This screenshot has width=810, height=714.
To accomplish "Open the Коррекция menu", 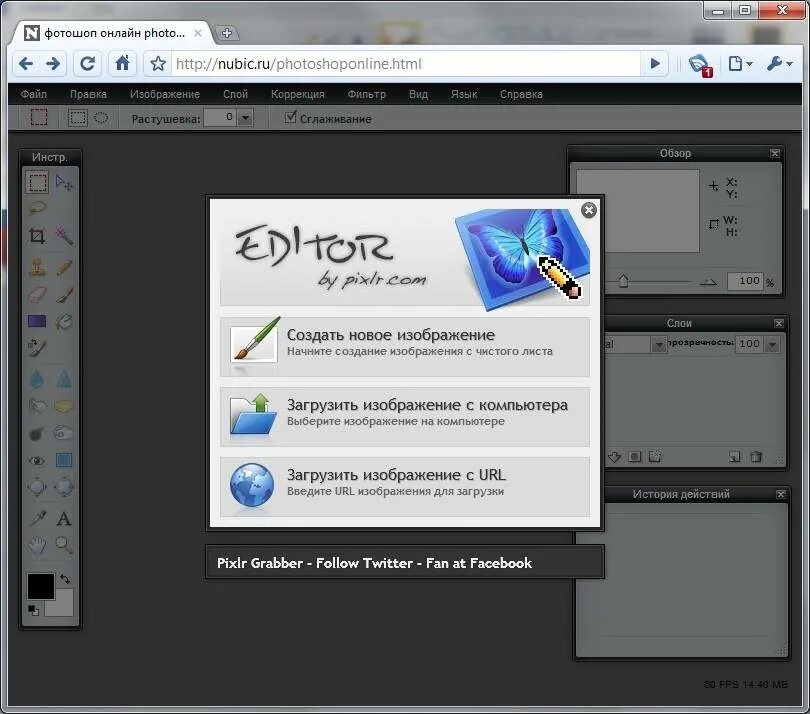I will [x=298, y=94].
